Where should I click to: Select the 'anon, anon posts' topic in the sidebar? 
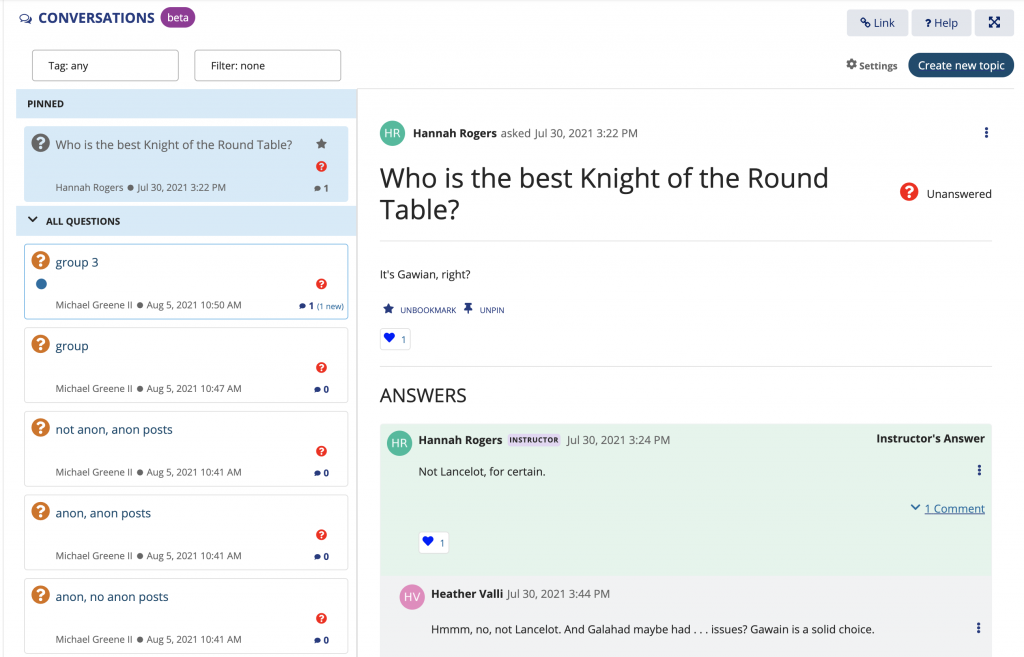(103, 512)
